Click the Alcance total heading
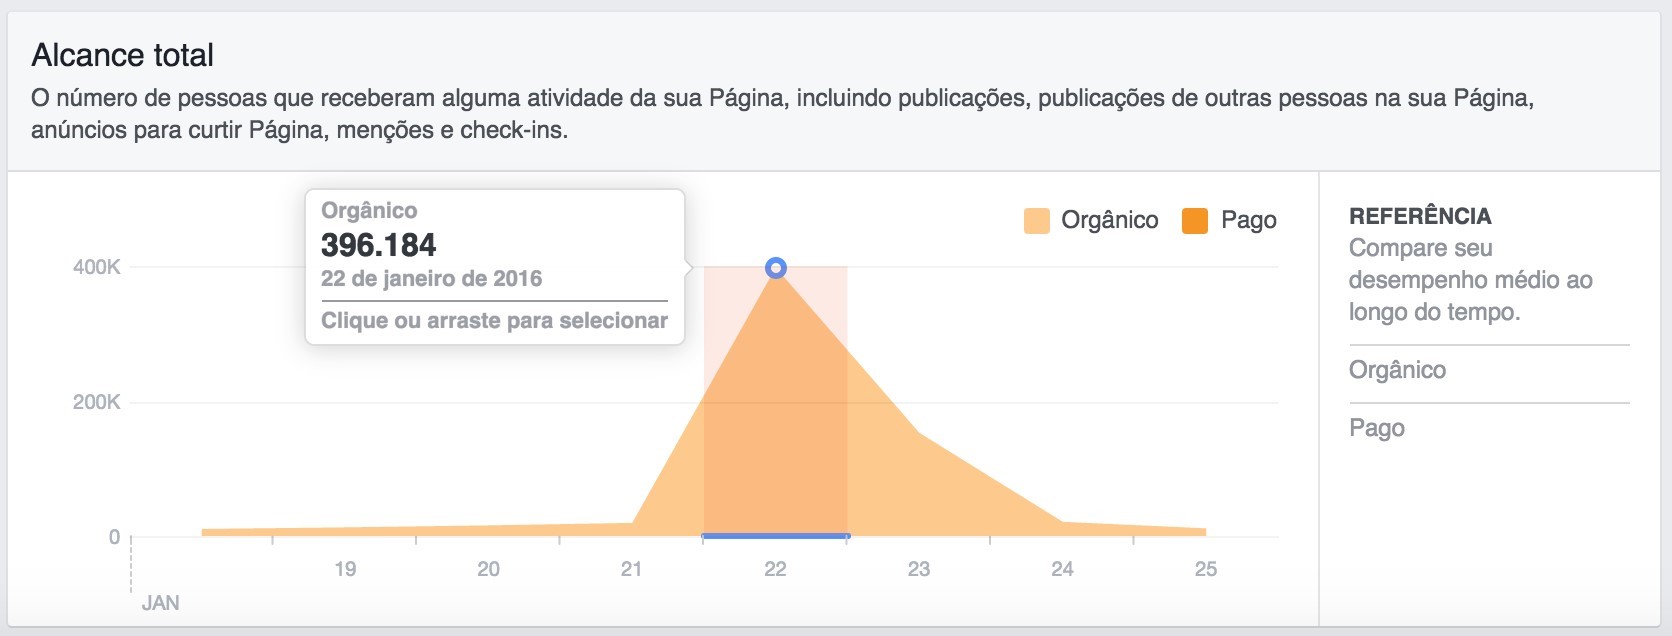Viewport: 1672px width, 636px height. [x=123, y=55]
